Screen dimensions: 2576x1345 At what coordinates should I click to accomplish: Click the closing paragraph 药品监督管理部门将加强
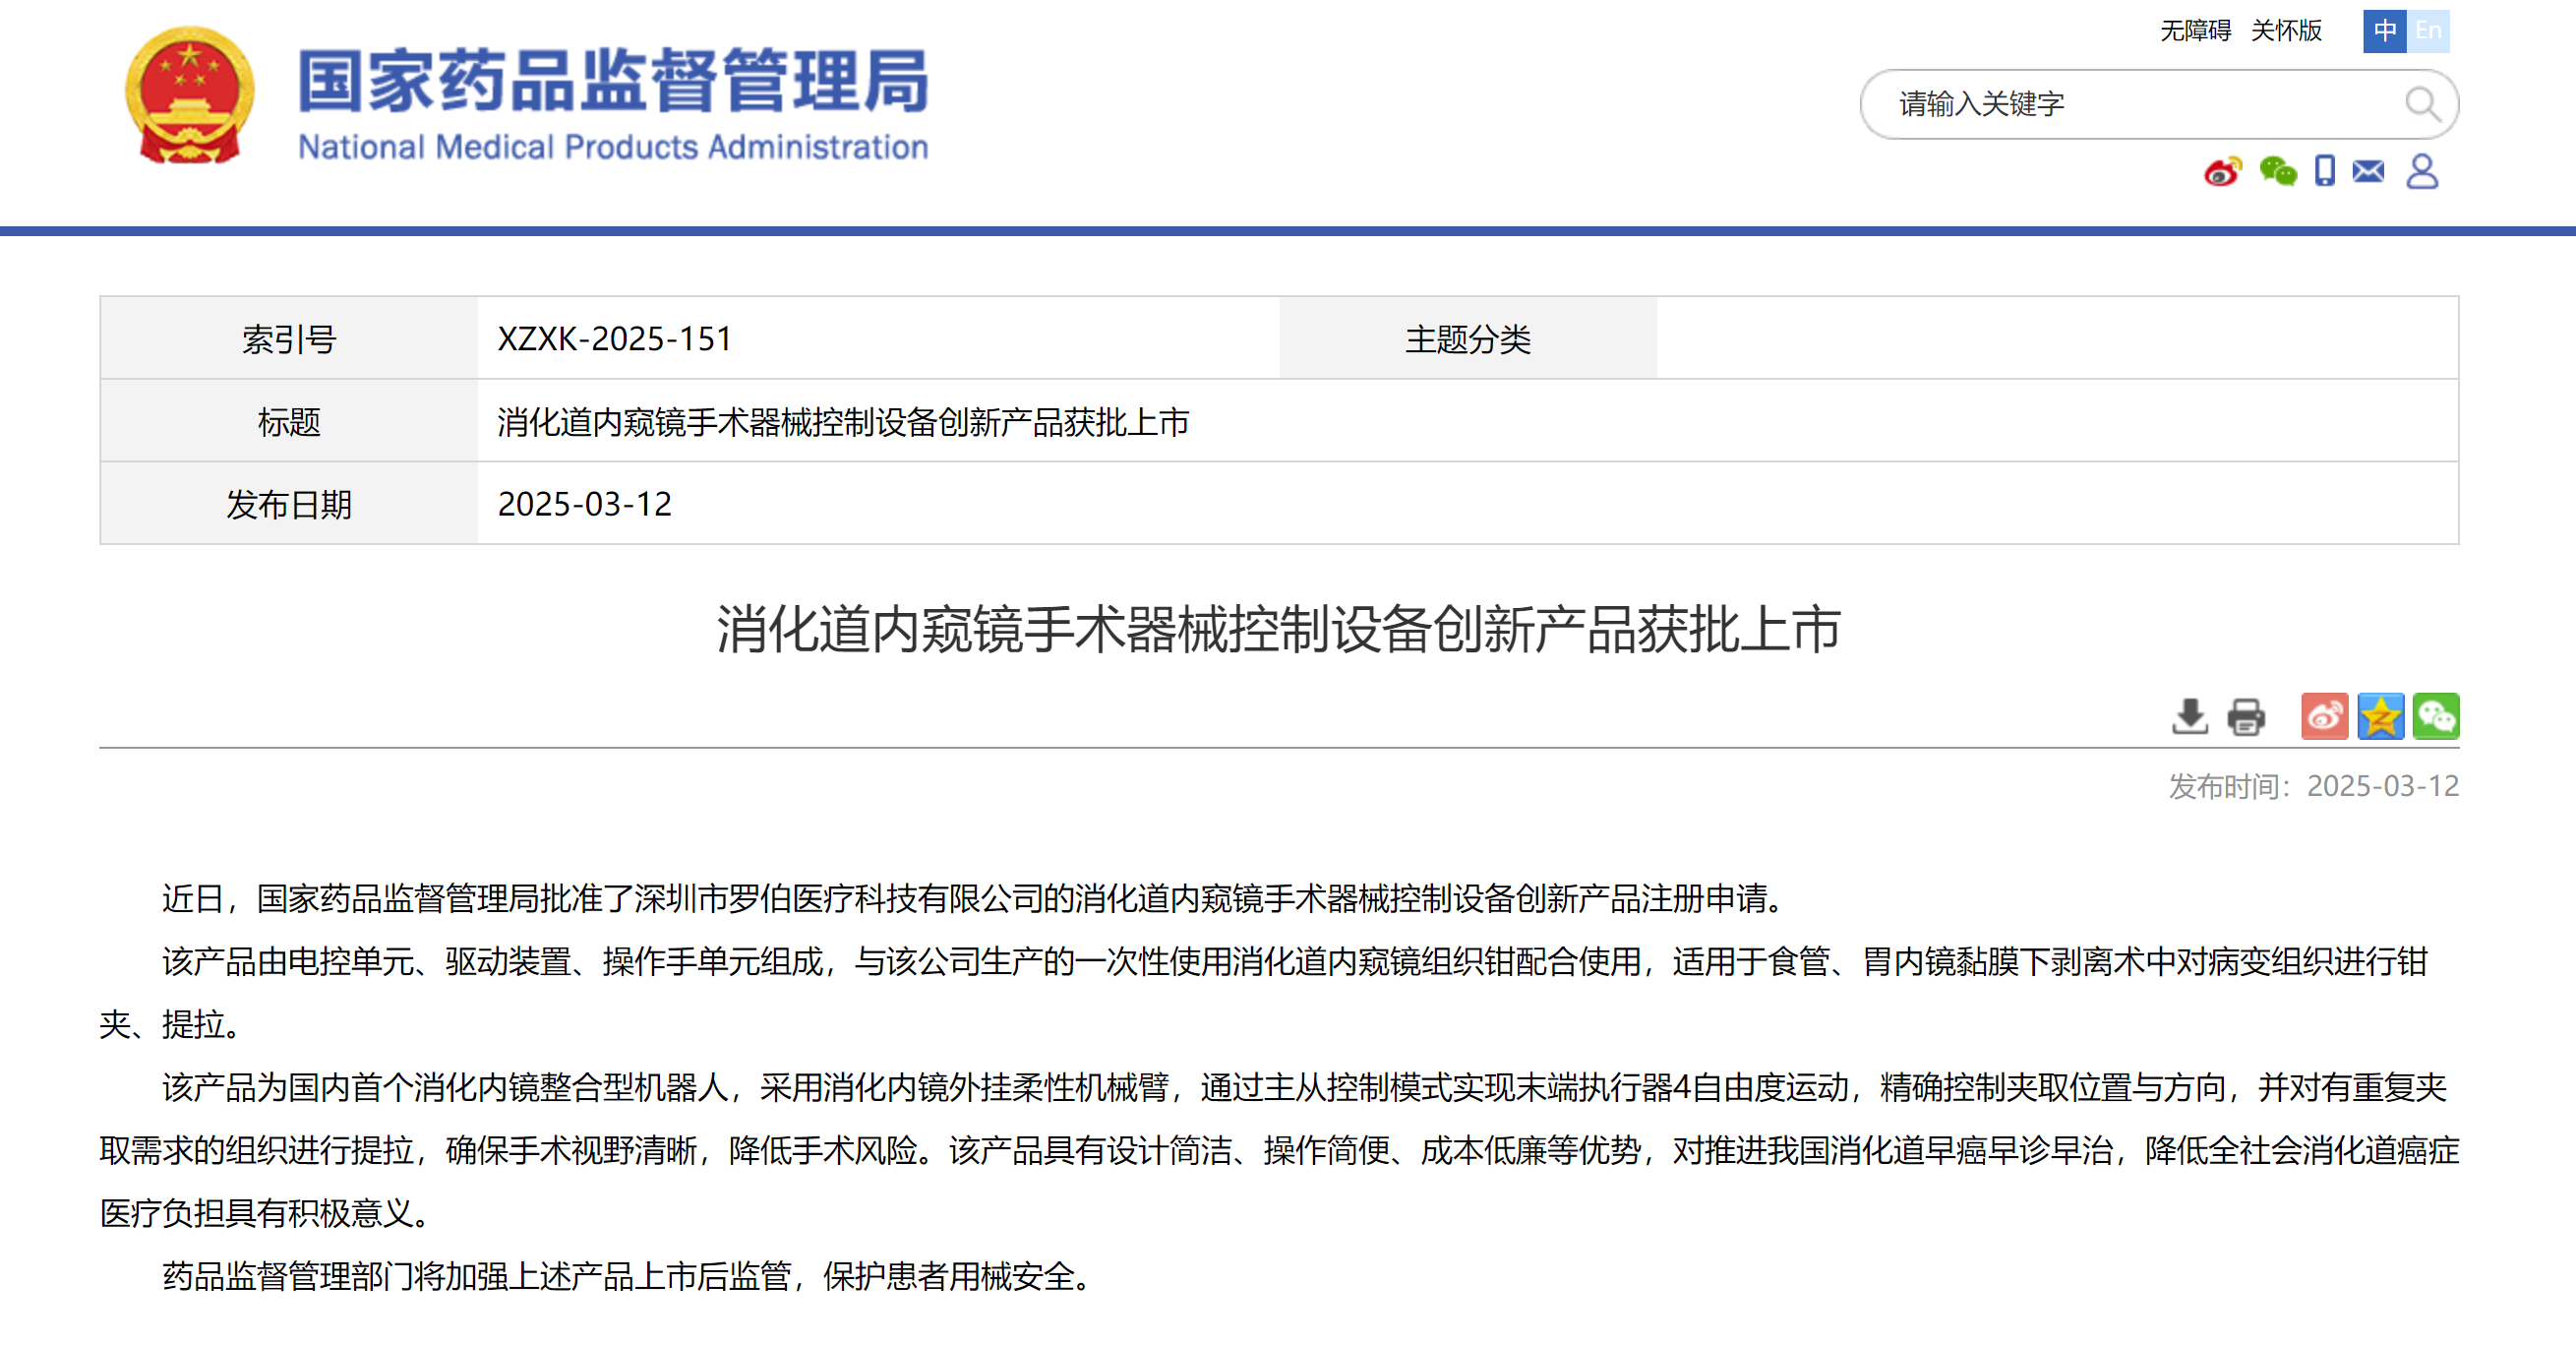click(x=629, y=1276)
